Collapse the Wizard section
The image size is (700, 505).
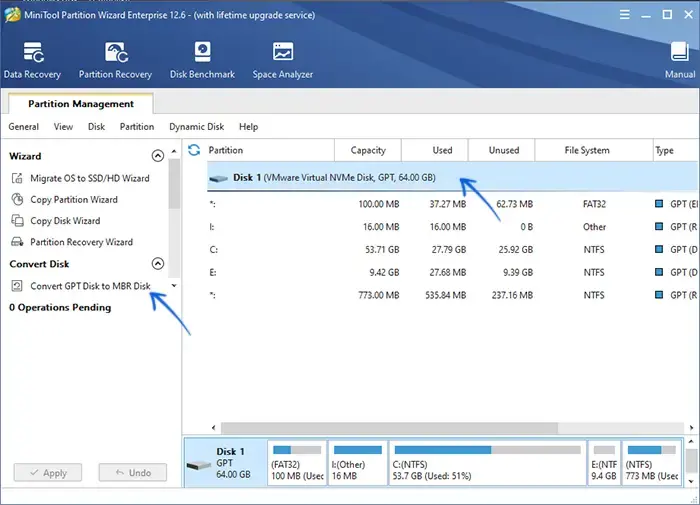(157, 156)
